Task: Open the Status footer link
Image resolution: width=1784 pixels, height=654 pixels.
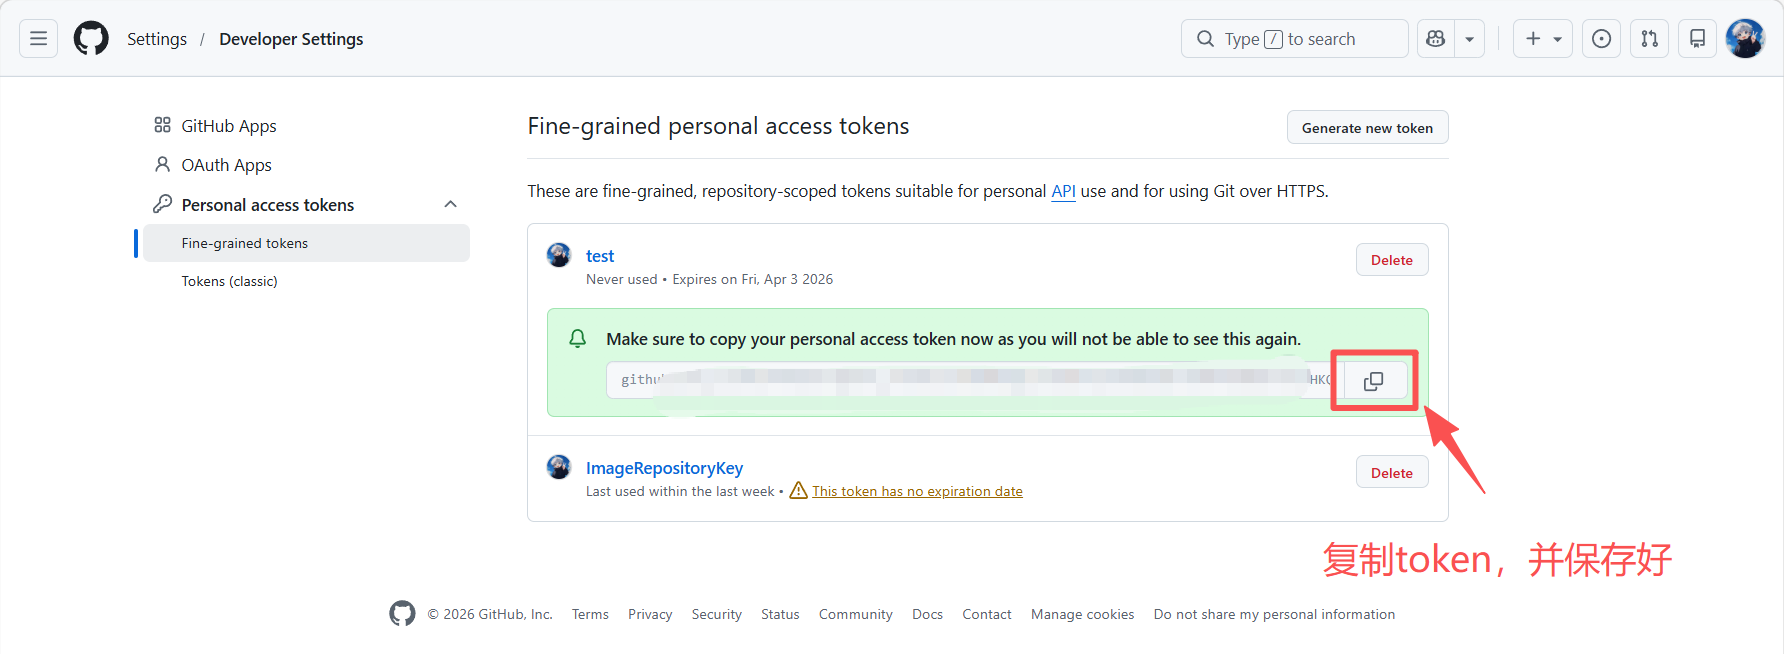Action: tap(780, 614)
